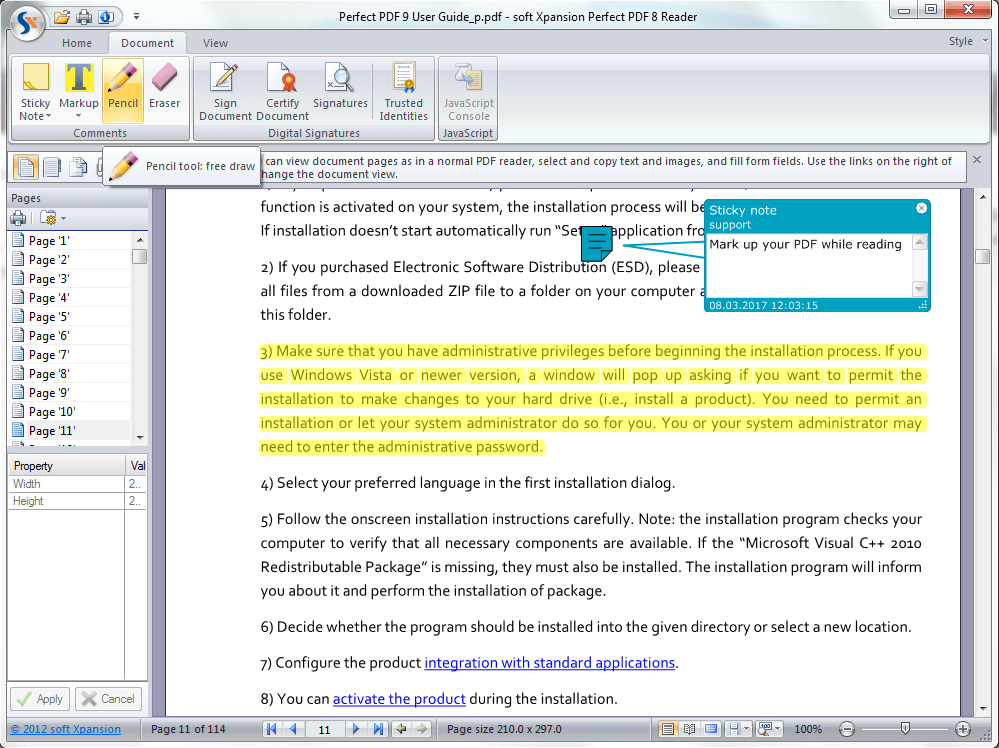Image resolution: width=999 pixels, height=748 pixels.
Task: Click the Sticky note text area
Action: (x=810, y=266)
